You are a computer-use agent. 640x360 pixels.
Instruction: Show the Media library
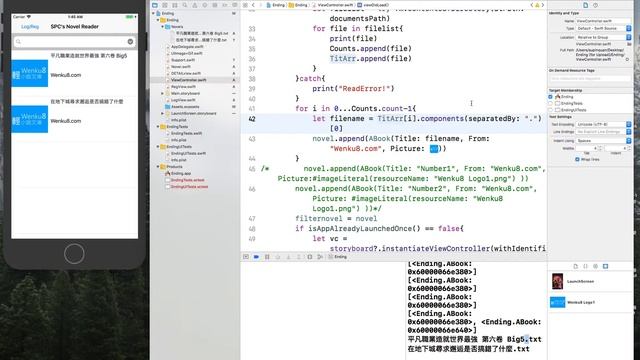[605, 266]
